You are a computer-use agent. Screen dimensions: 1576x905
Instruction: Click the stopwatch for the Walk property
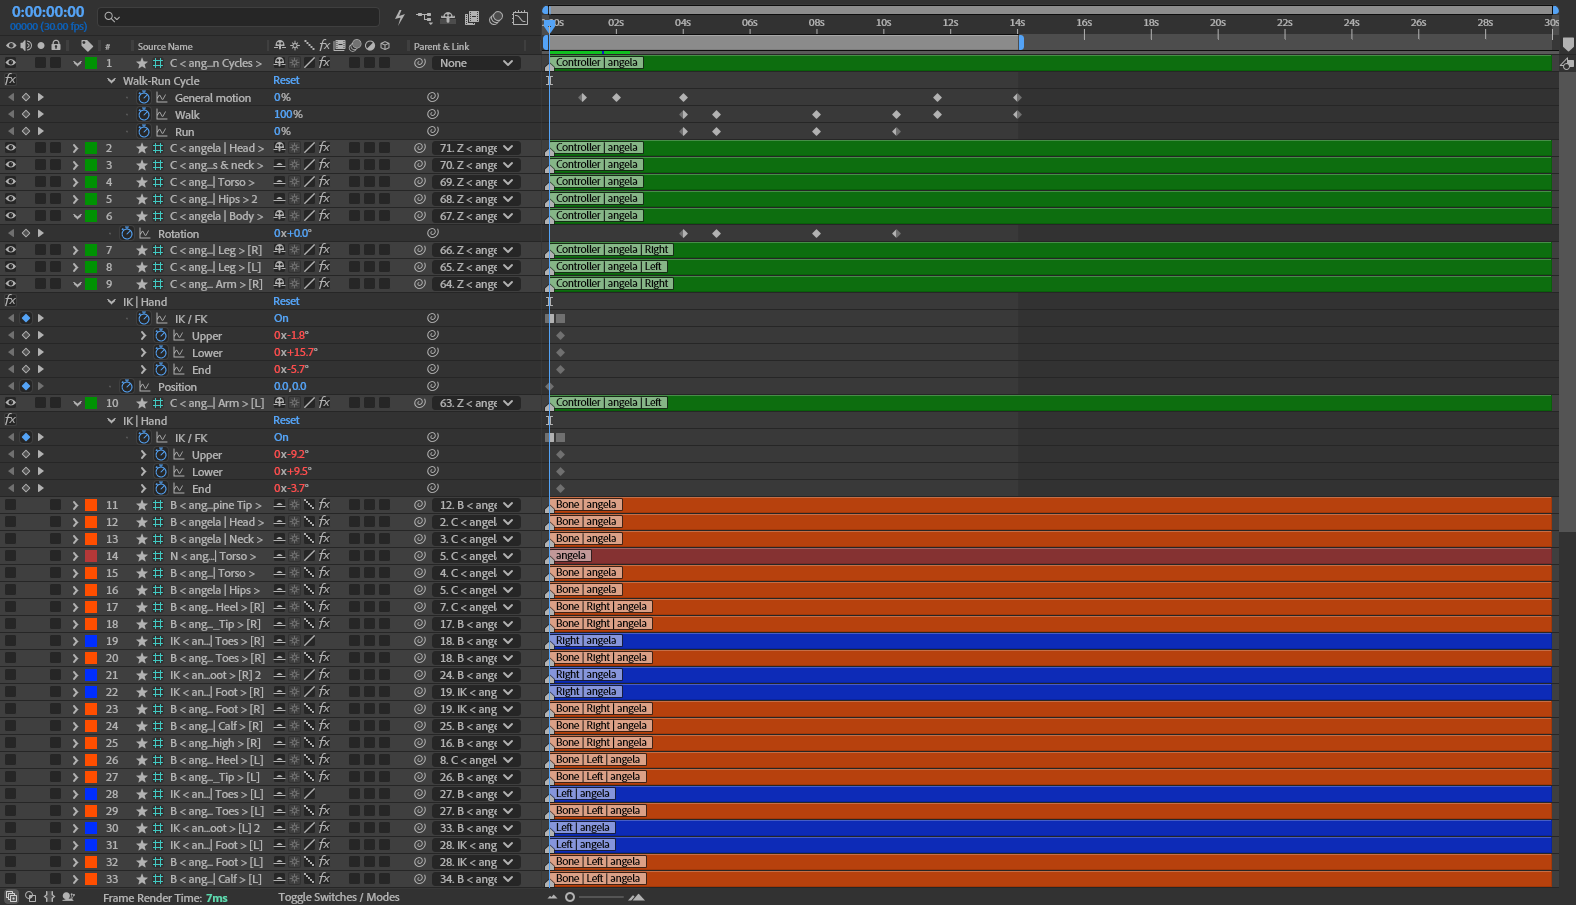point(144,114)
